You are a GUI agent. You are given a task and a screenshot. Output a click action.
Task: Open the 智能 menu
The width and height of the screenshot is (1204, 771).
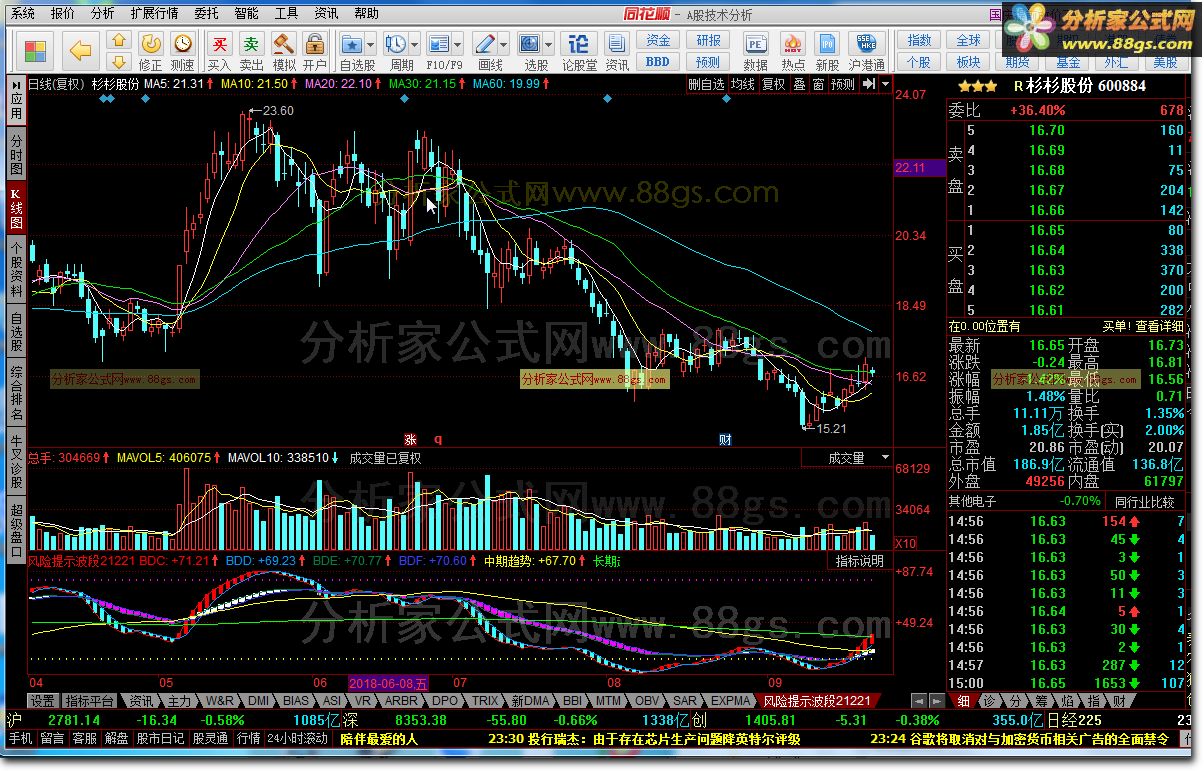coord(246,13)
